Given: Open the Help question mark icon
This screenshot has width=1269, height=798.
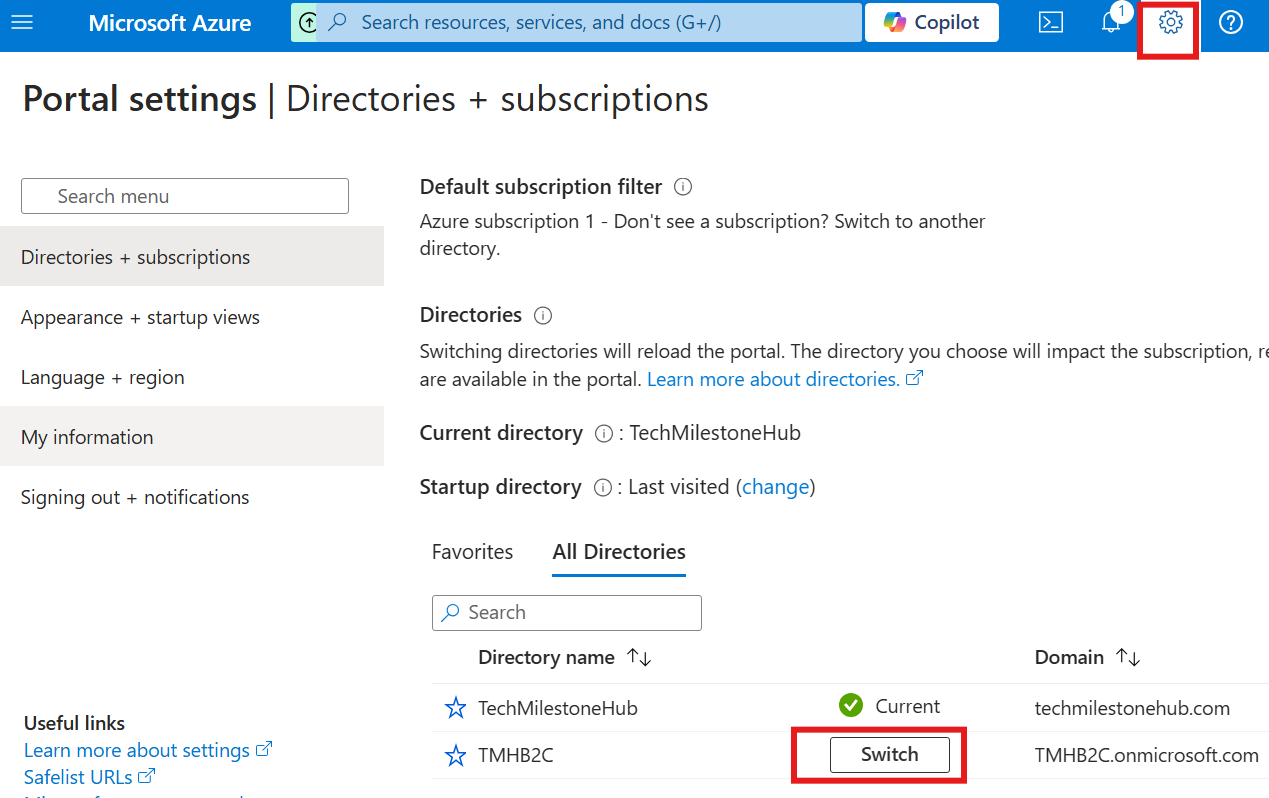Looking at the screenshot, I should pos(1231,22).
